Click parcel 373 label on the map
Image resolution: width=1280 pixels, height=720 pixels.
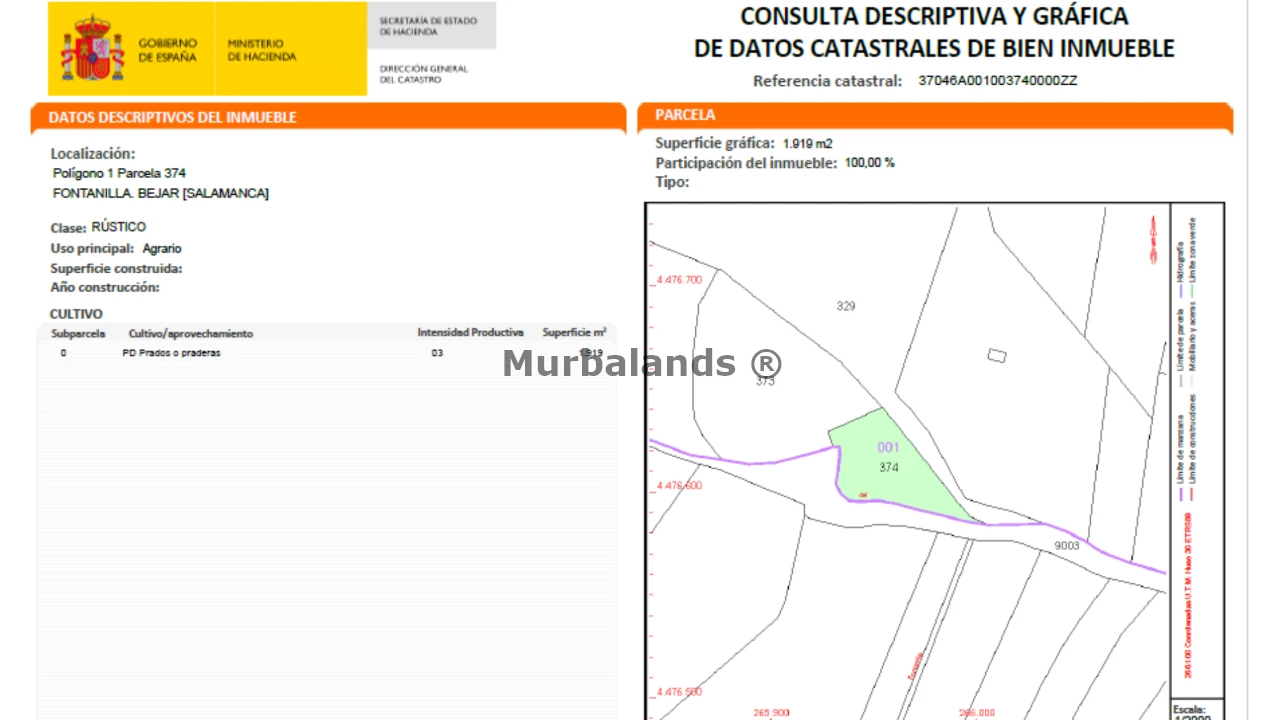click(765, 381)
